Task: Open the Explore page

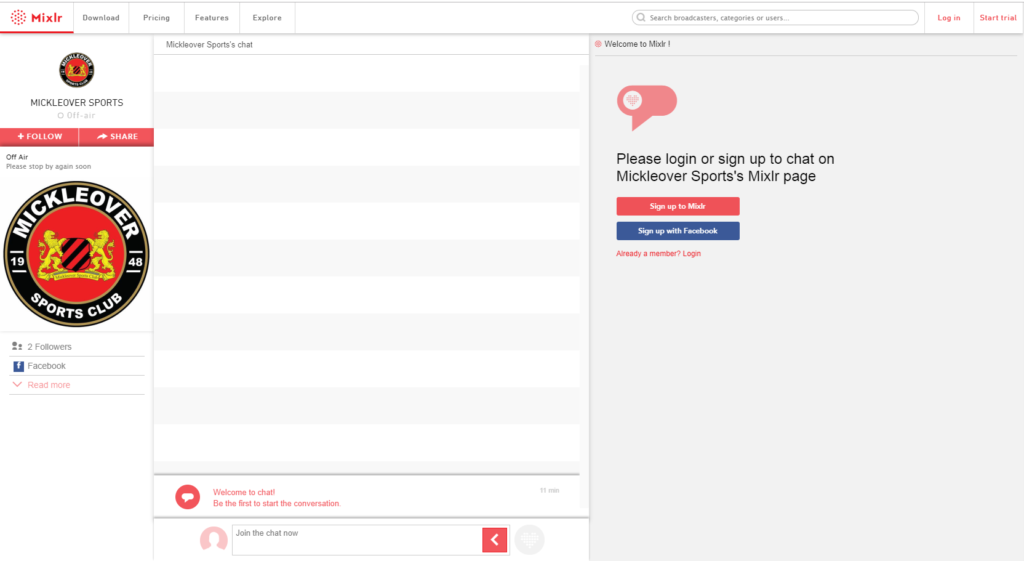Action: coord(267,18)
